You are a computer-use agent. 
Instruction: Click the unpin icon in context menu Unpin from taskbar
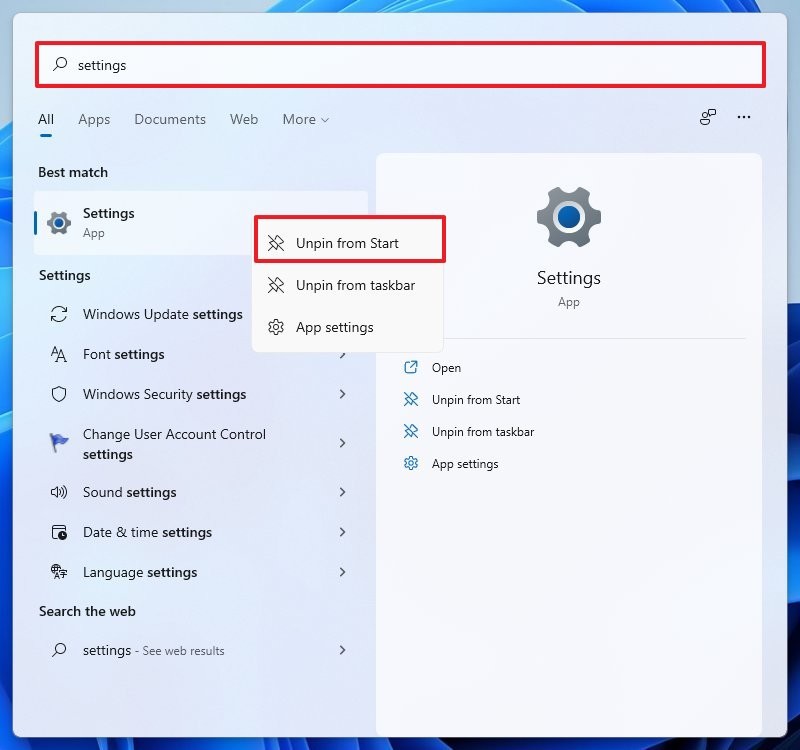tap(276, 285)
